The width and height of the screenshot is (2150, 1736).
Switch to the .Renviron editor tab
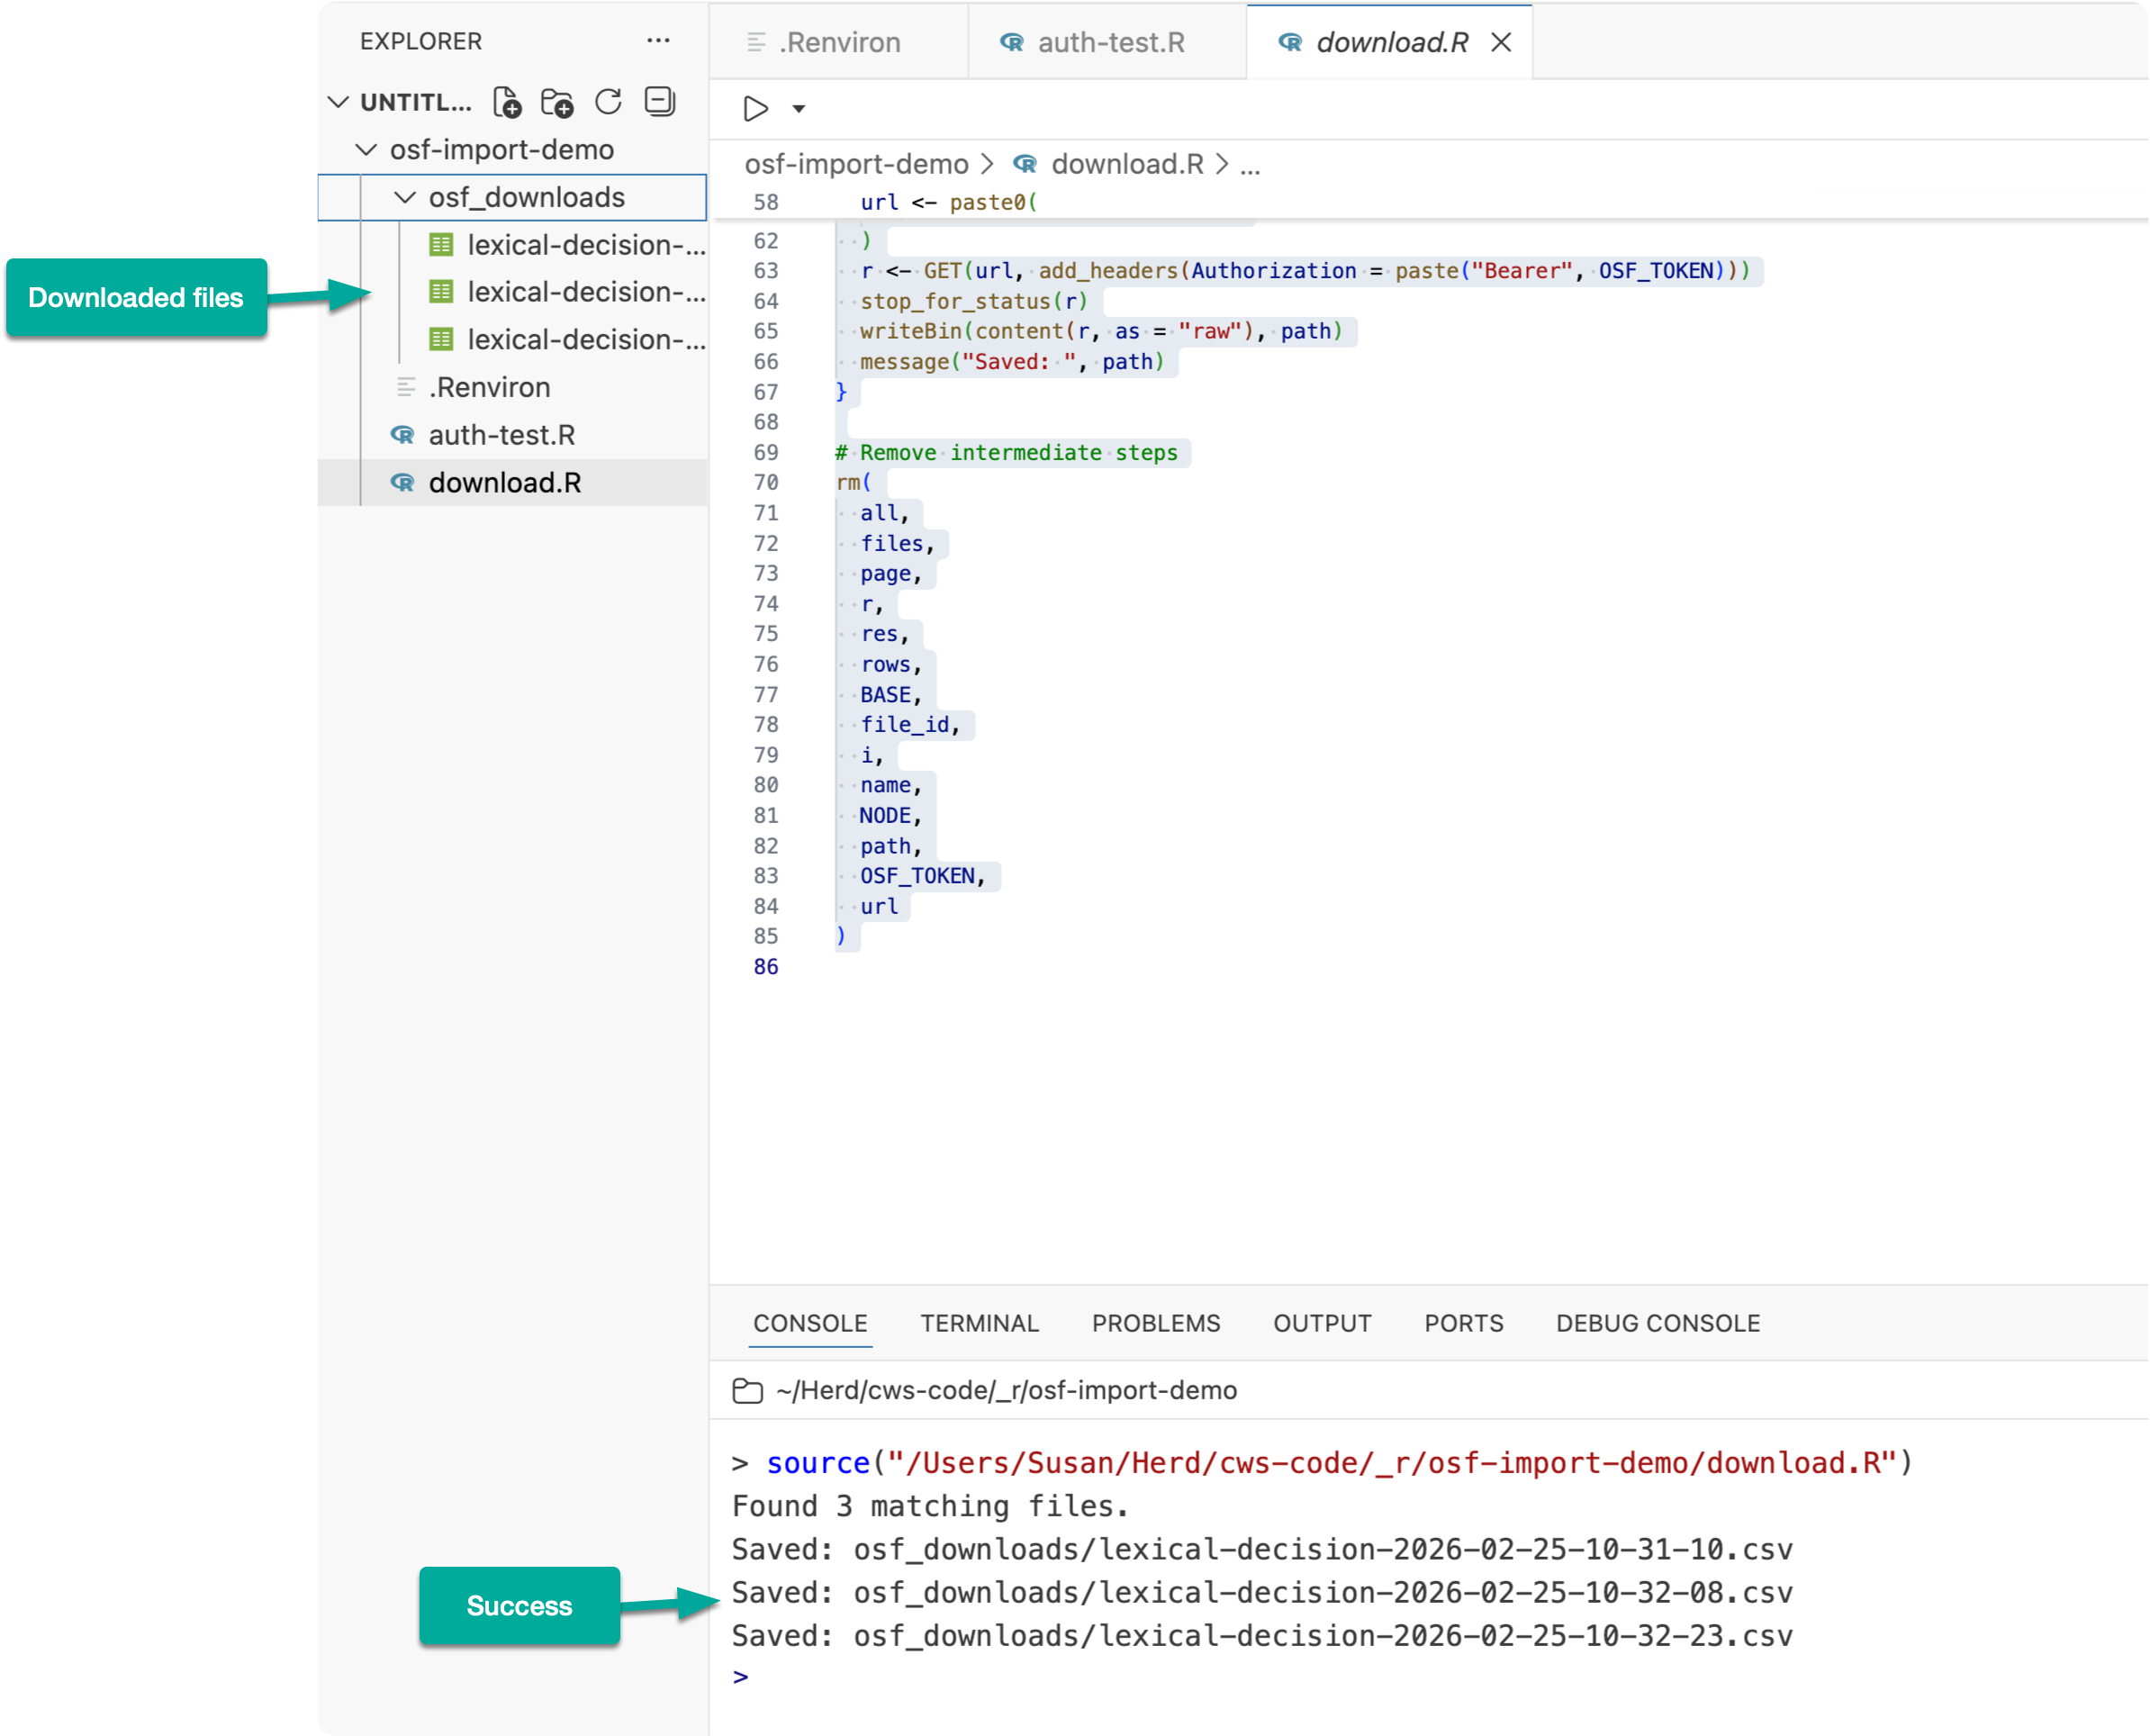click(839, 42)
